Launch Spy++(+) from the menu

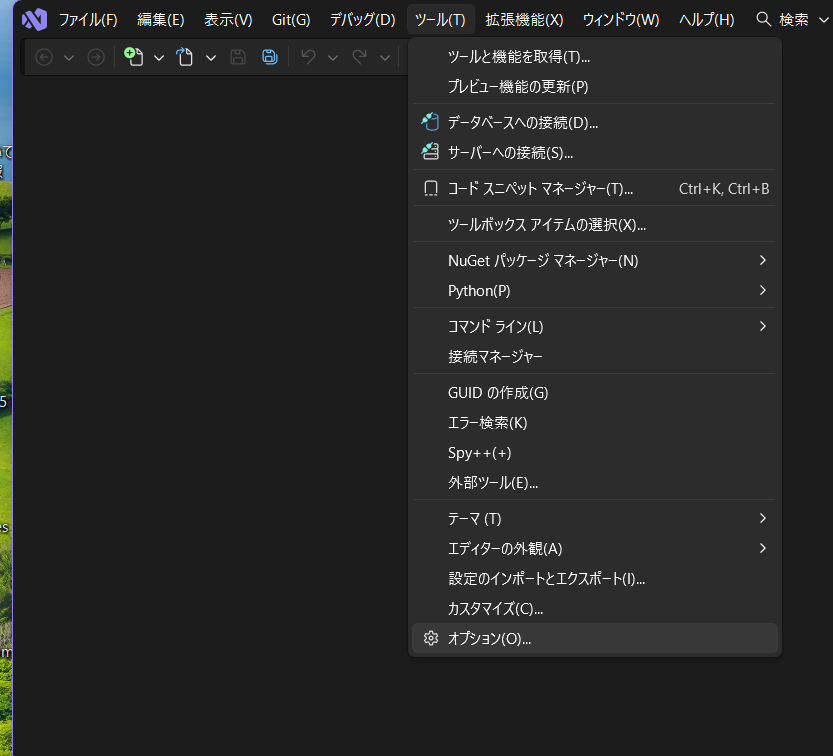(x=594, y=453)
